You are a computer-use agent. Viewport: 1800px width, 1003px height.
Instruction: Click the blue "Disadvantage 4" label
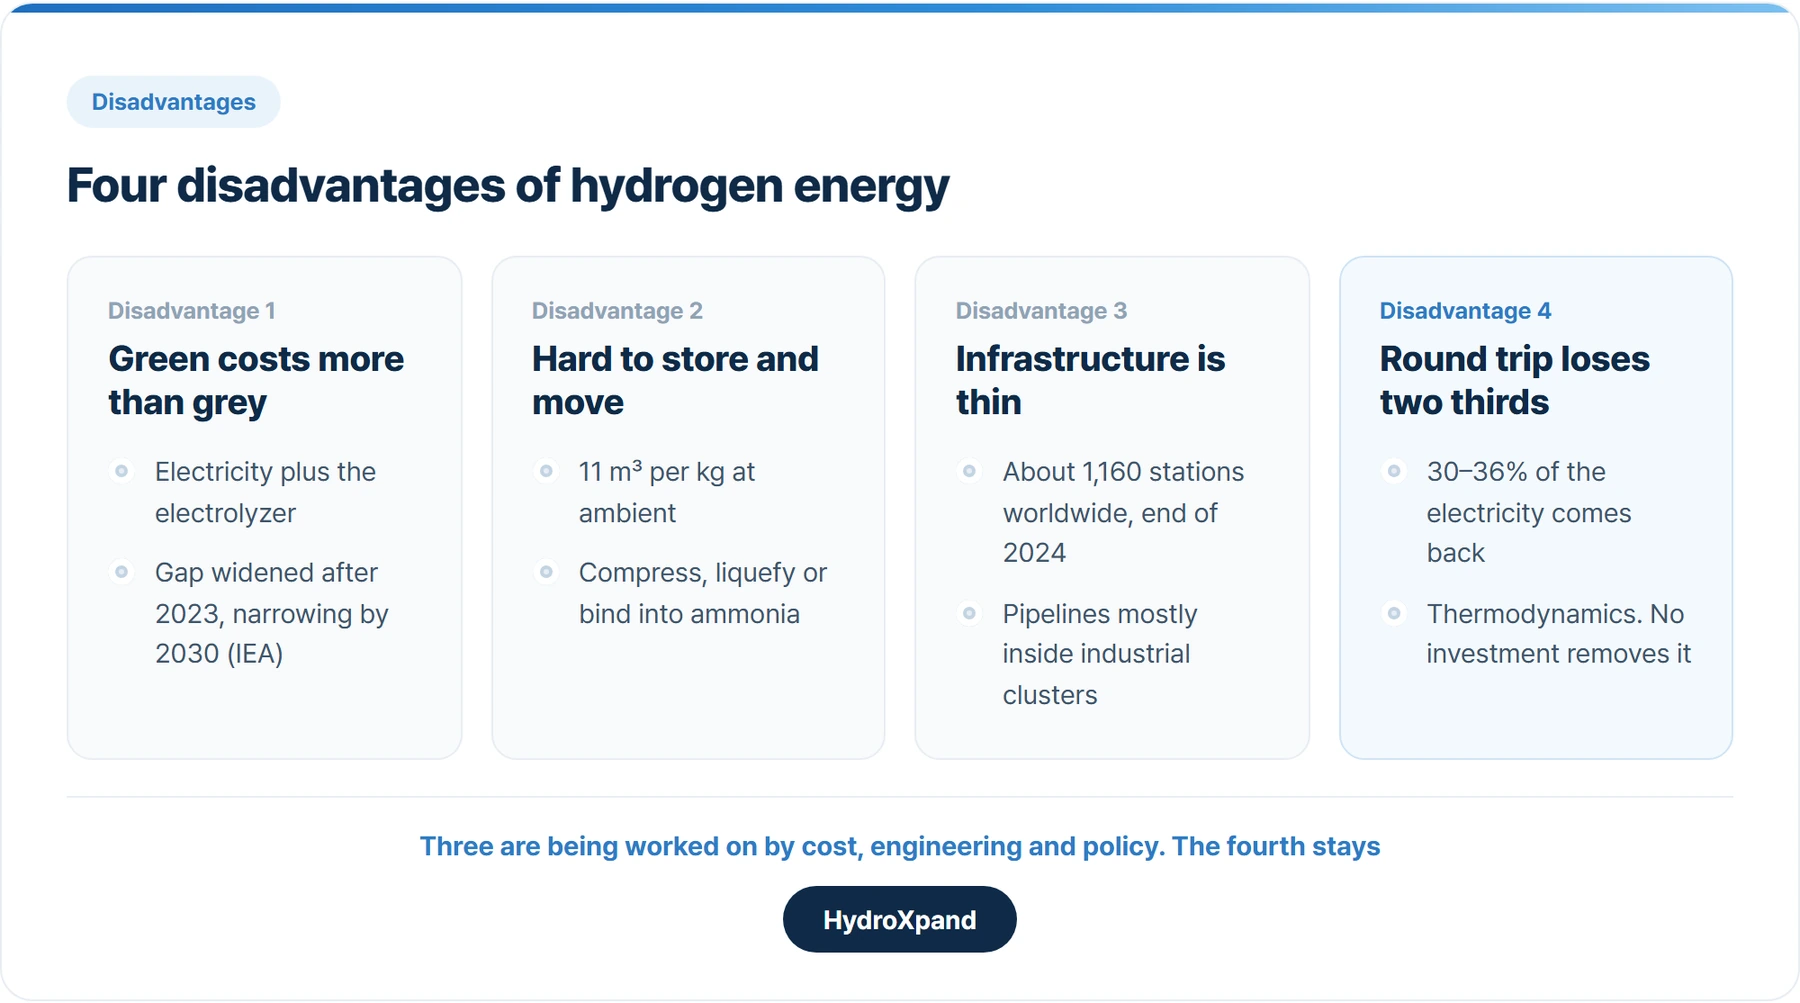pos(1465,311)
